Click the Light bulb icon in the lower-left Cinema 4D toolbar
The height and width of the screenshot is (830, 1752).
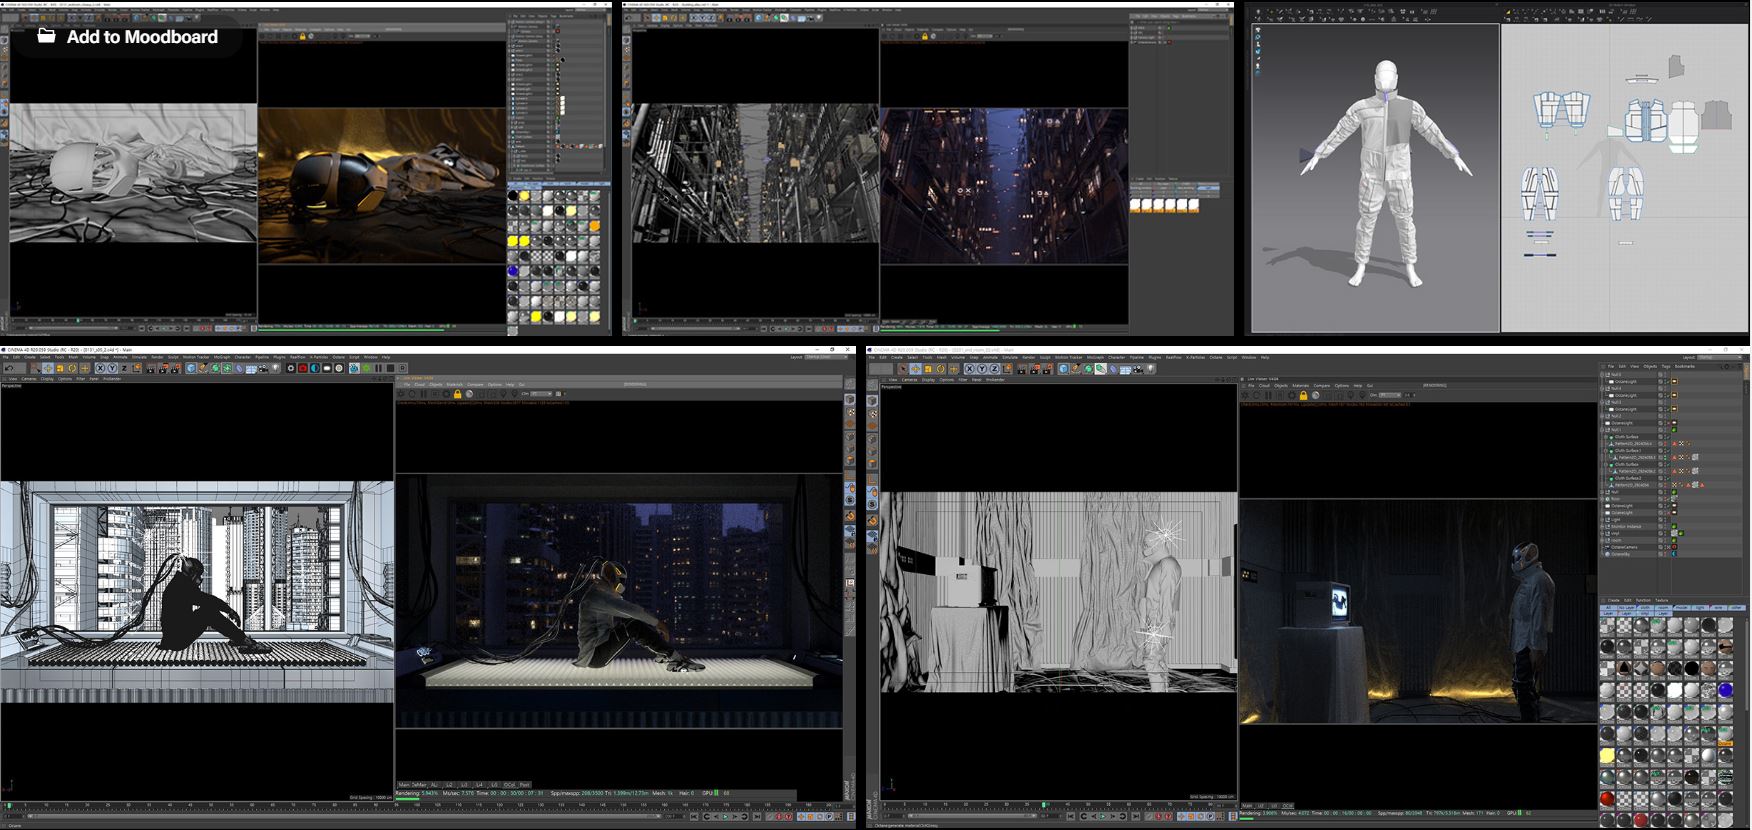point(275,368)
